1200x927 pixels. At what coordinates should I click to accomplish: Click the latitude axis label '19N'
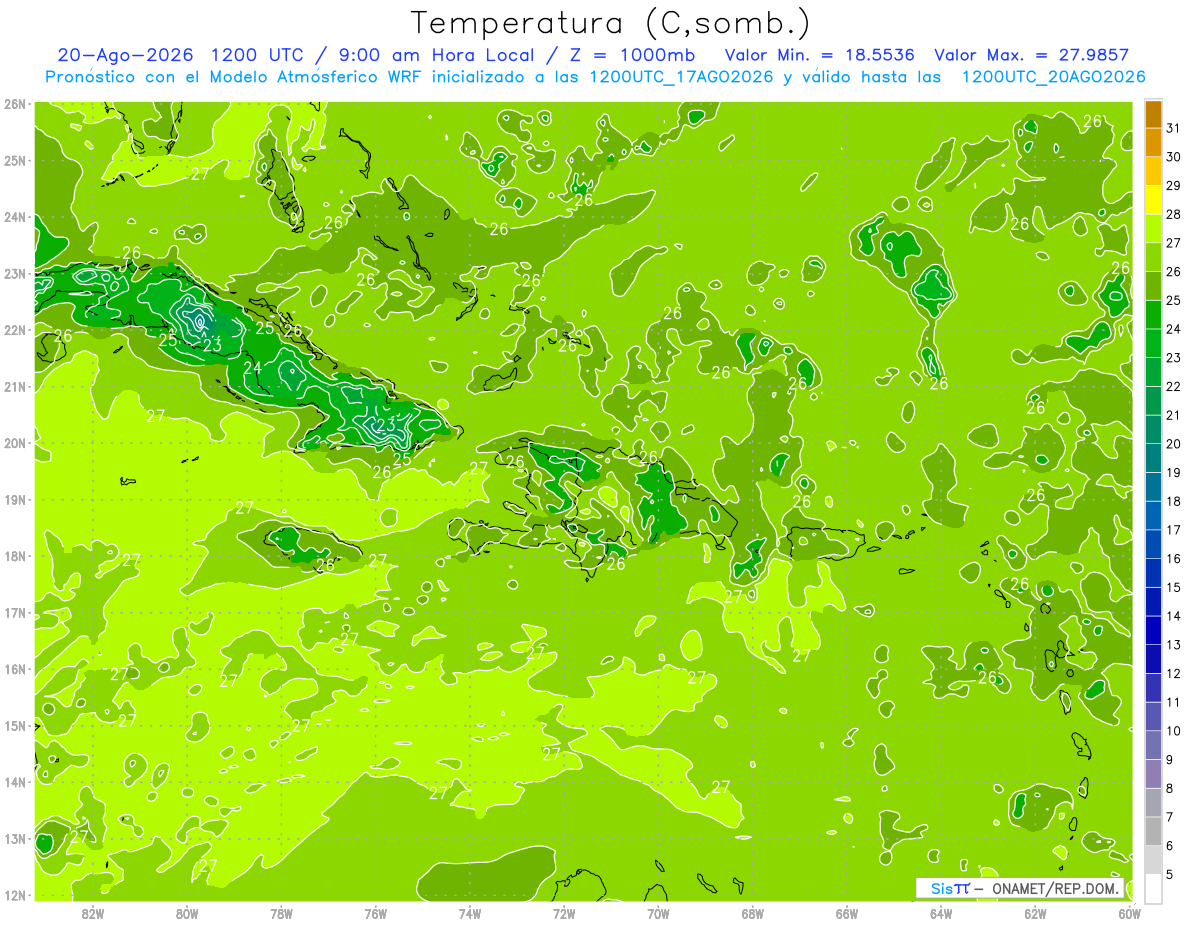[x=15, y=499]
